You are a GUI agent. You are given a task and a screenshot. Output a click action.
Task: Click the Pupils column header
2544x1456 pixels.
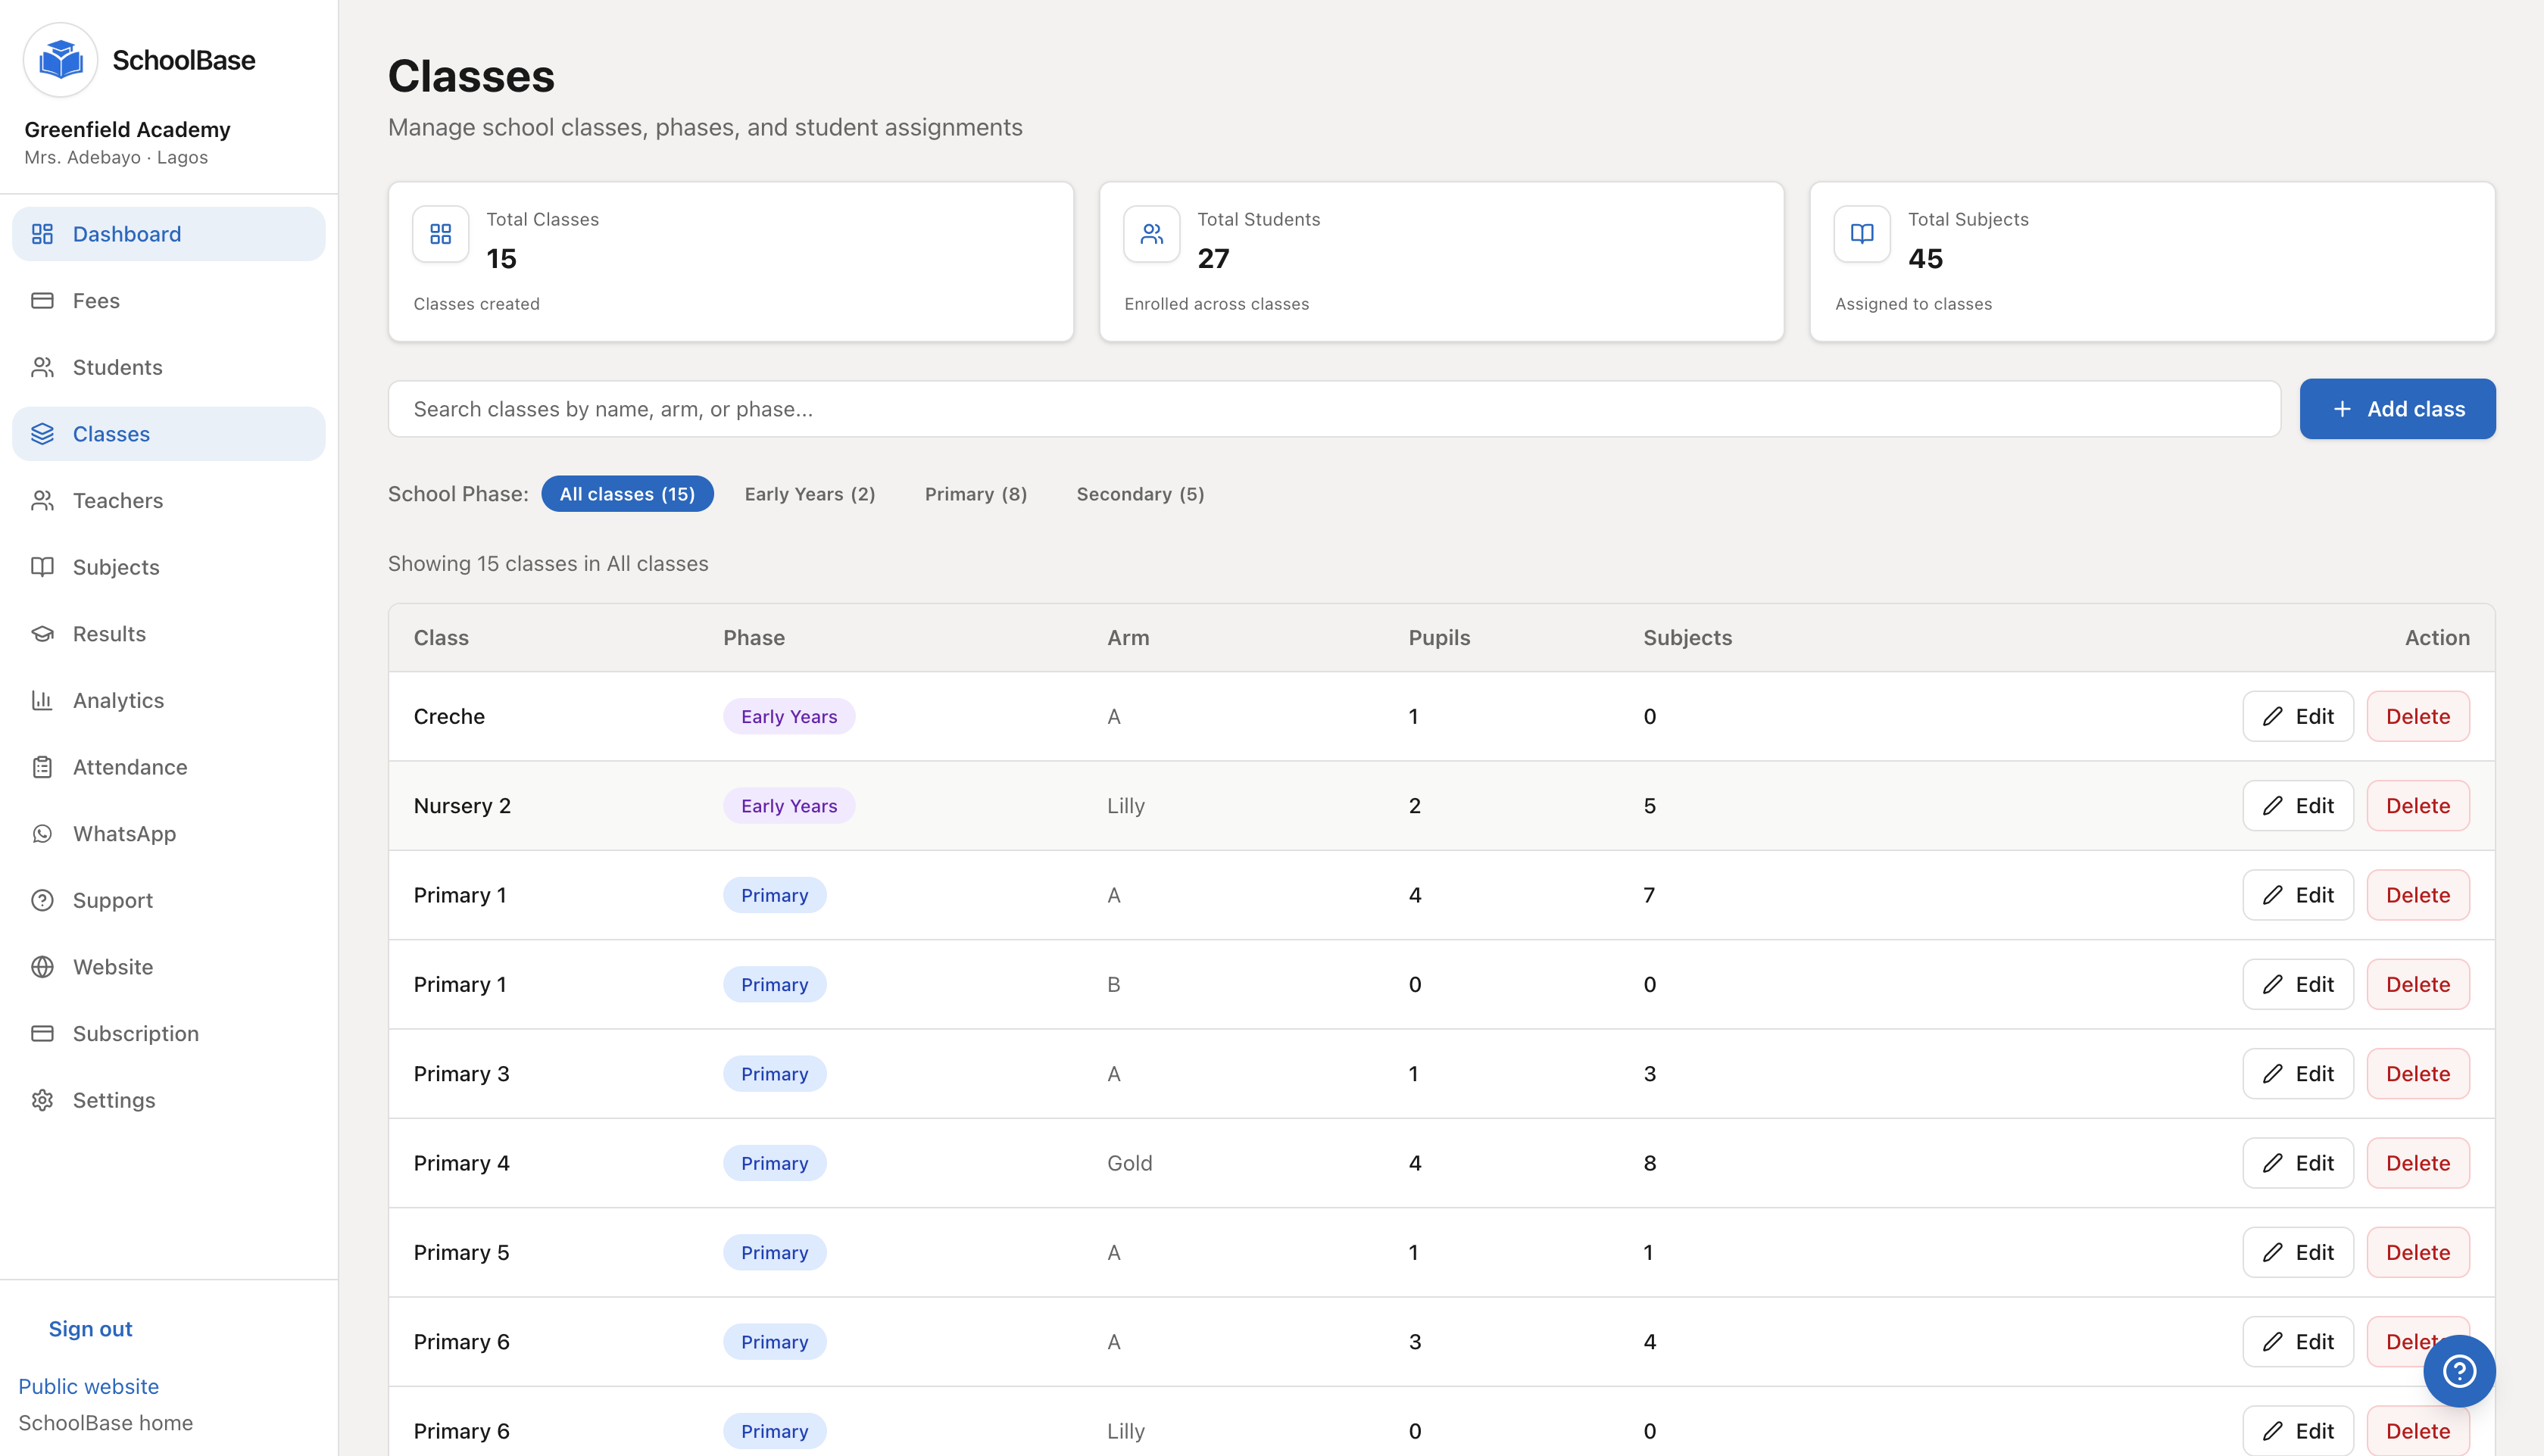click(1439, 638)
